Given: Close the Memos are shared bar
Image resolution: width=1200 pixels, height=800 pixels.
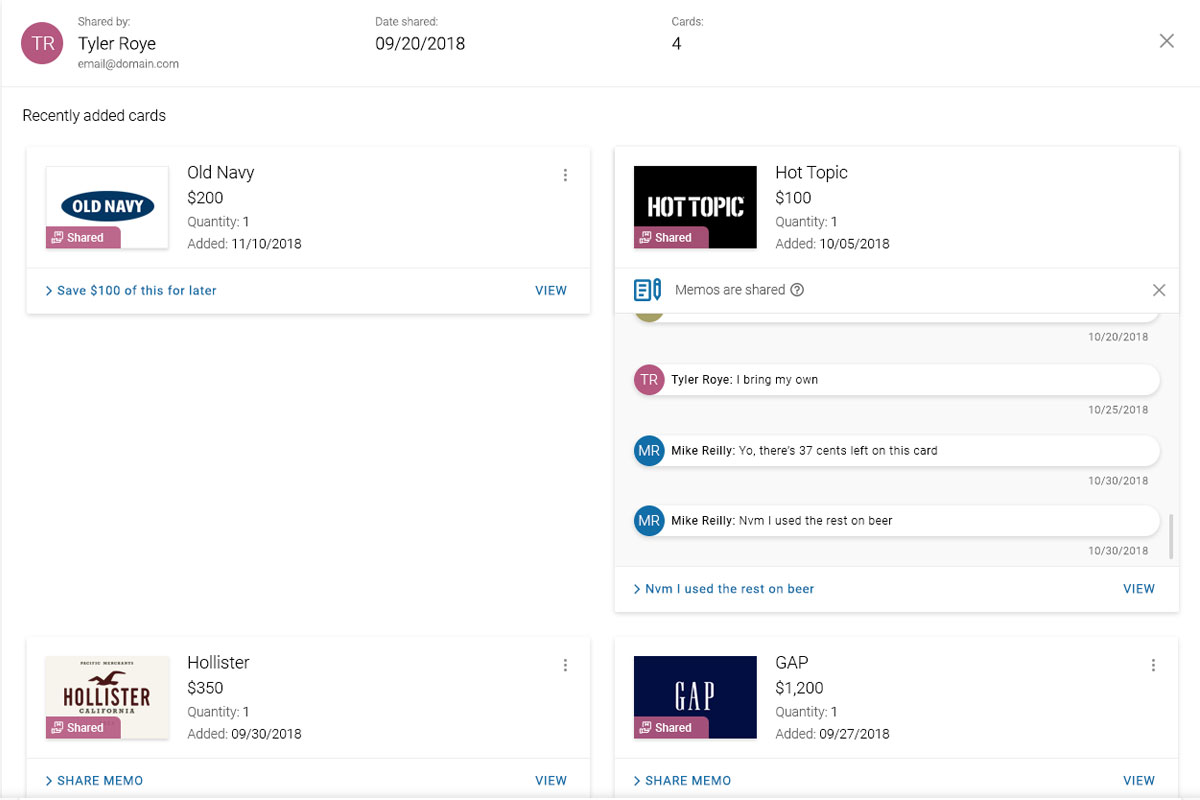Looking at the screenshot, I should click(x=1159, y=290).
